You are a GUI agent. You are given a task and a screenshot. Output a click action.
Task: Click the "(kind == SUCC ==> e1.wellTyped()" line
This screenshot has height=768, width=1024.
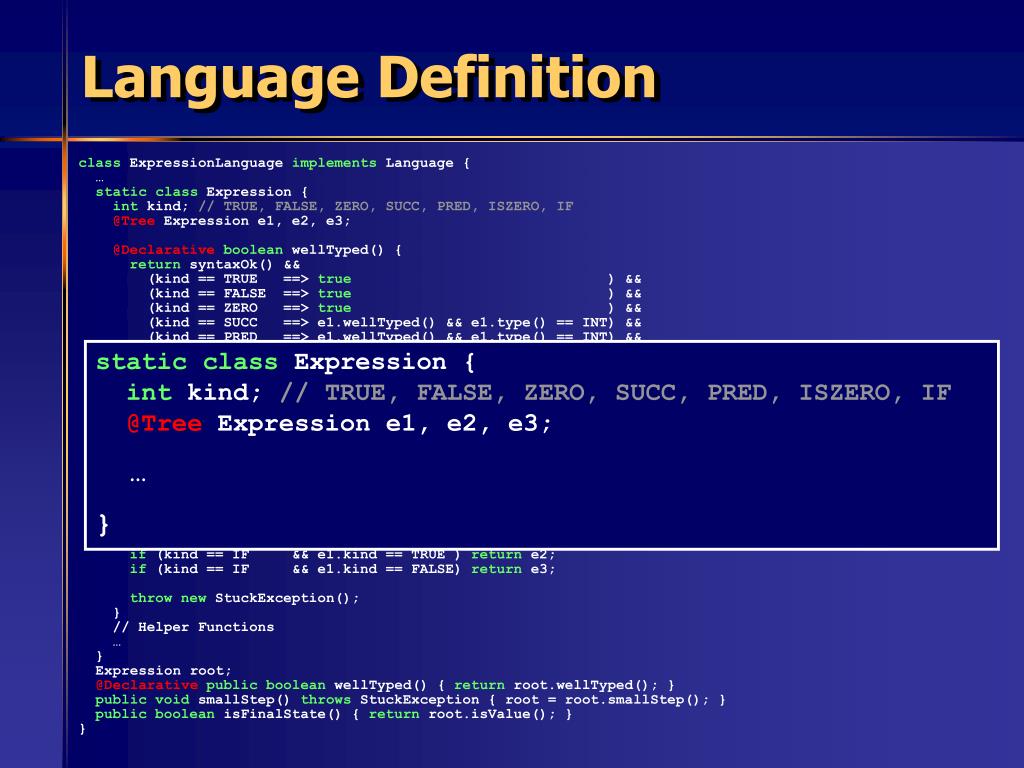(x=395, y=323)
